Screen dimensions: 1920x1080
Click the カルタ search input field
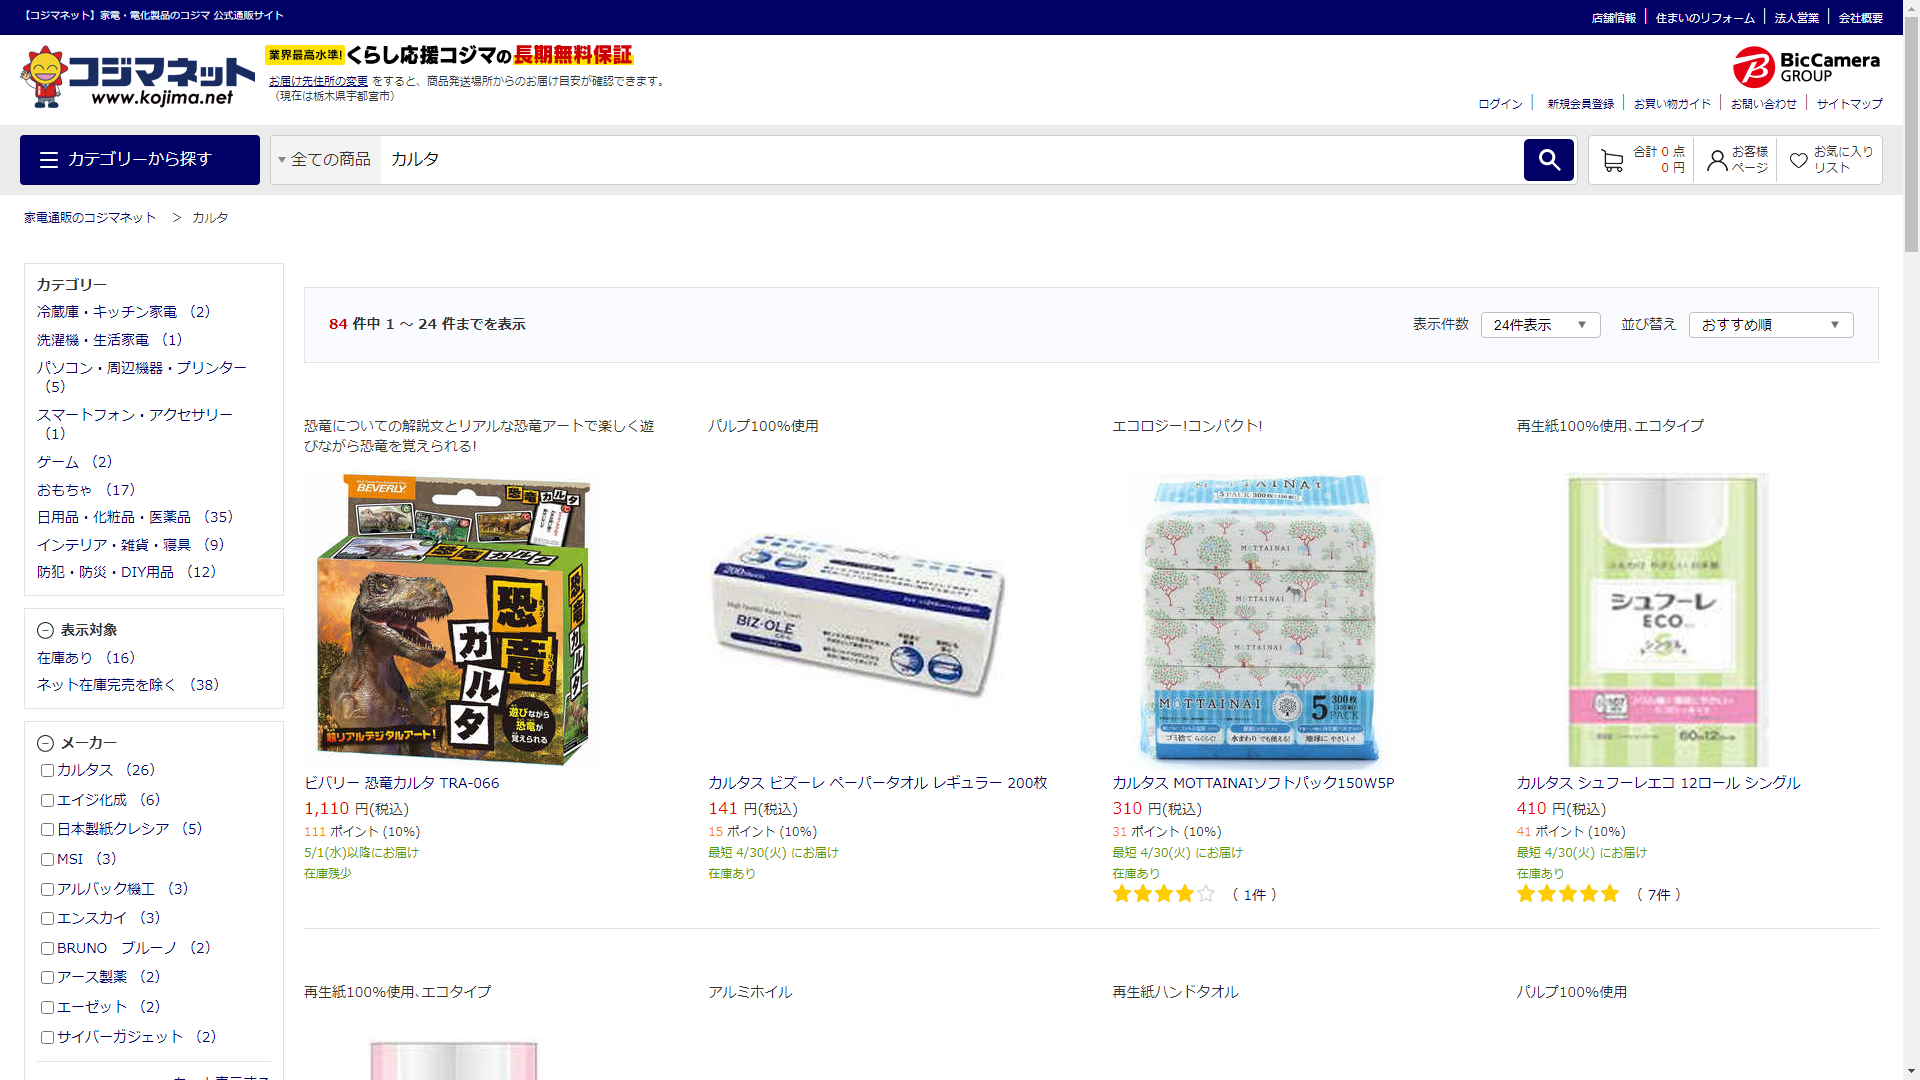[x=950, y=160]
